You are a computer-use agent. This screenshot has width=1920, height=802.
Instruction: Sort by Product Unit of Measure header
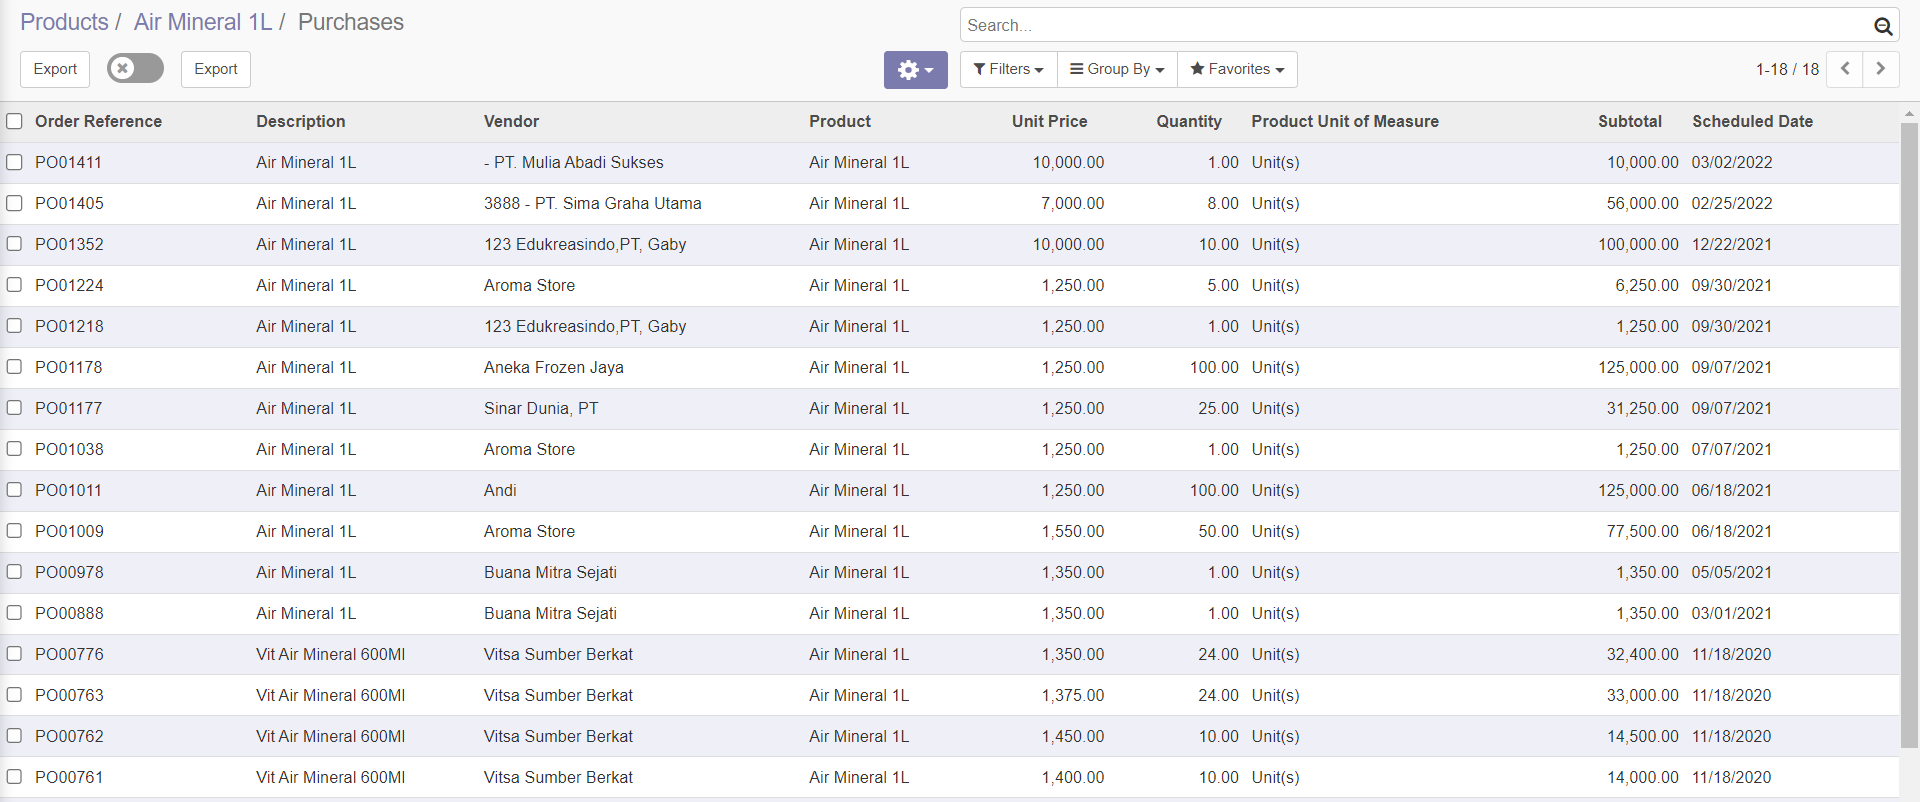tap(1345, 121)
